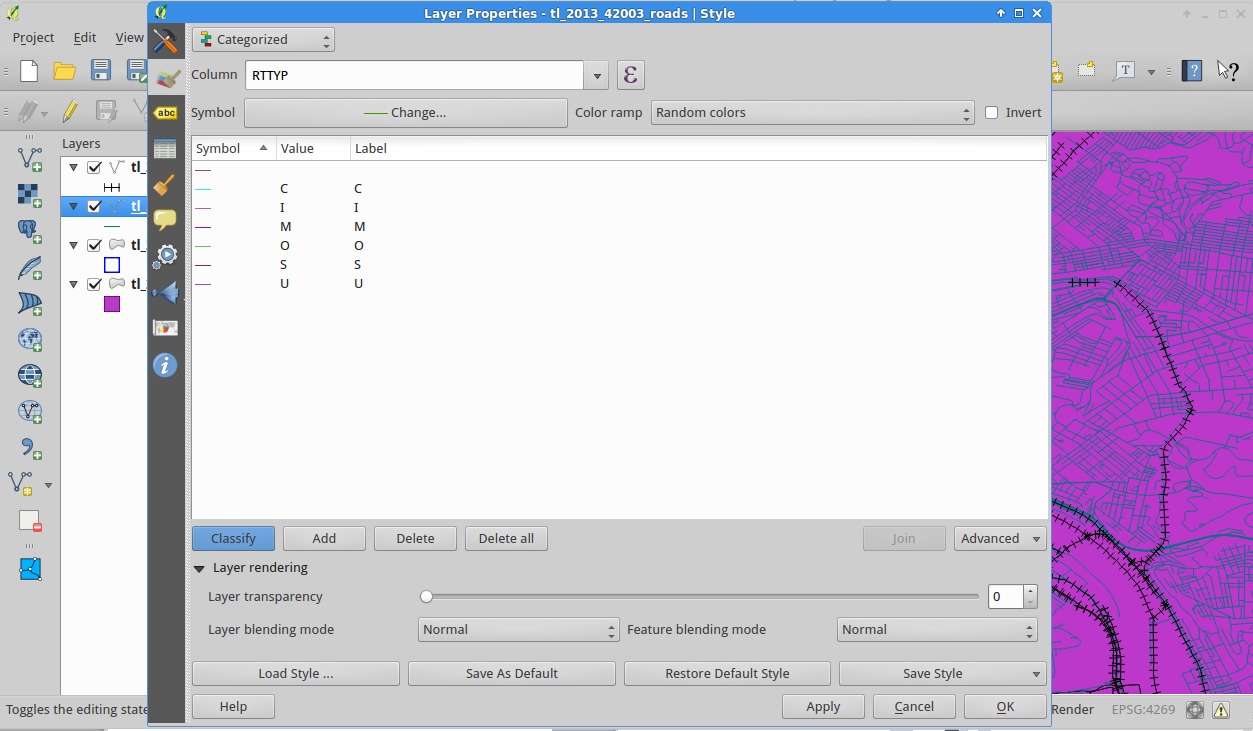The height and width of the screenshot is (731, 1253).
Task: Click the expression editor epsilon button
Action: point(630,75)
